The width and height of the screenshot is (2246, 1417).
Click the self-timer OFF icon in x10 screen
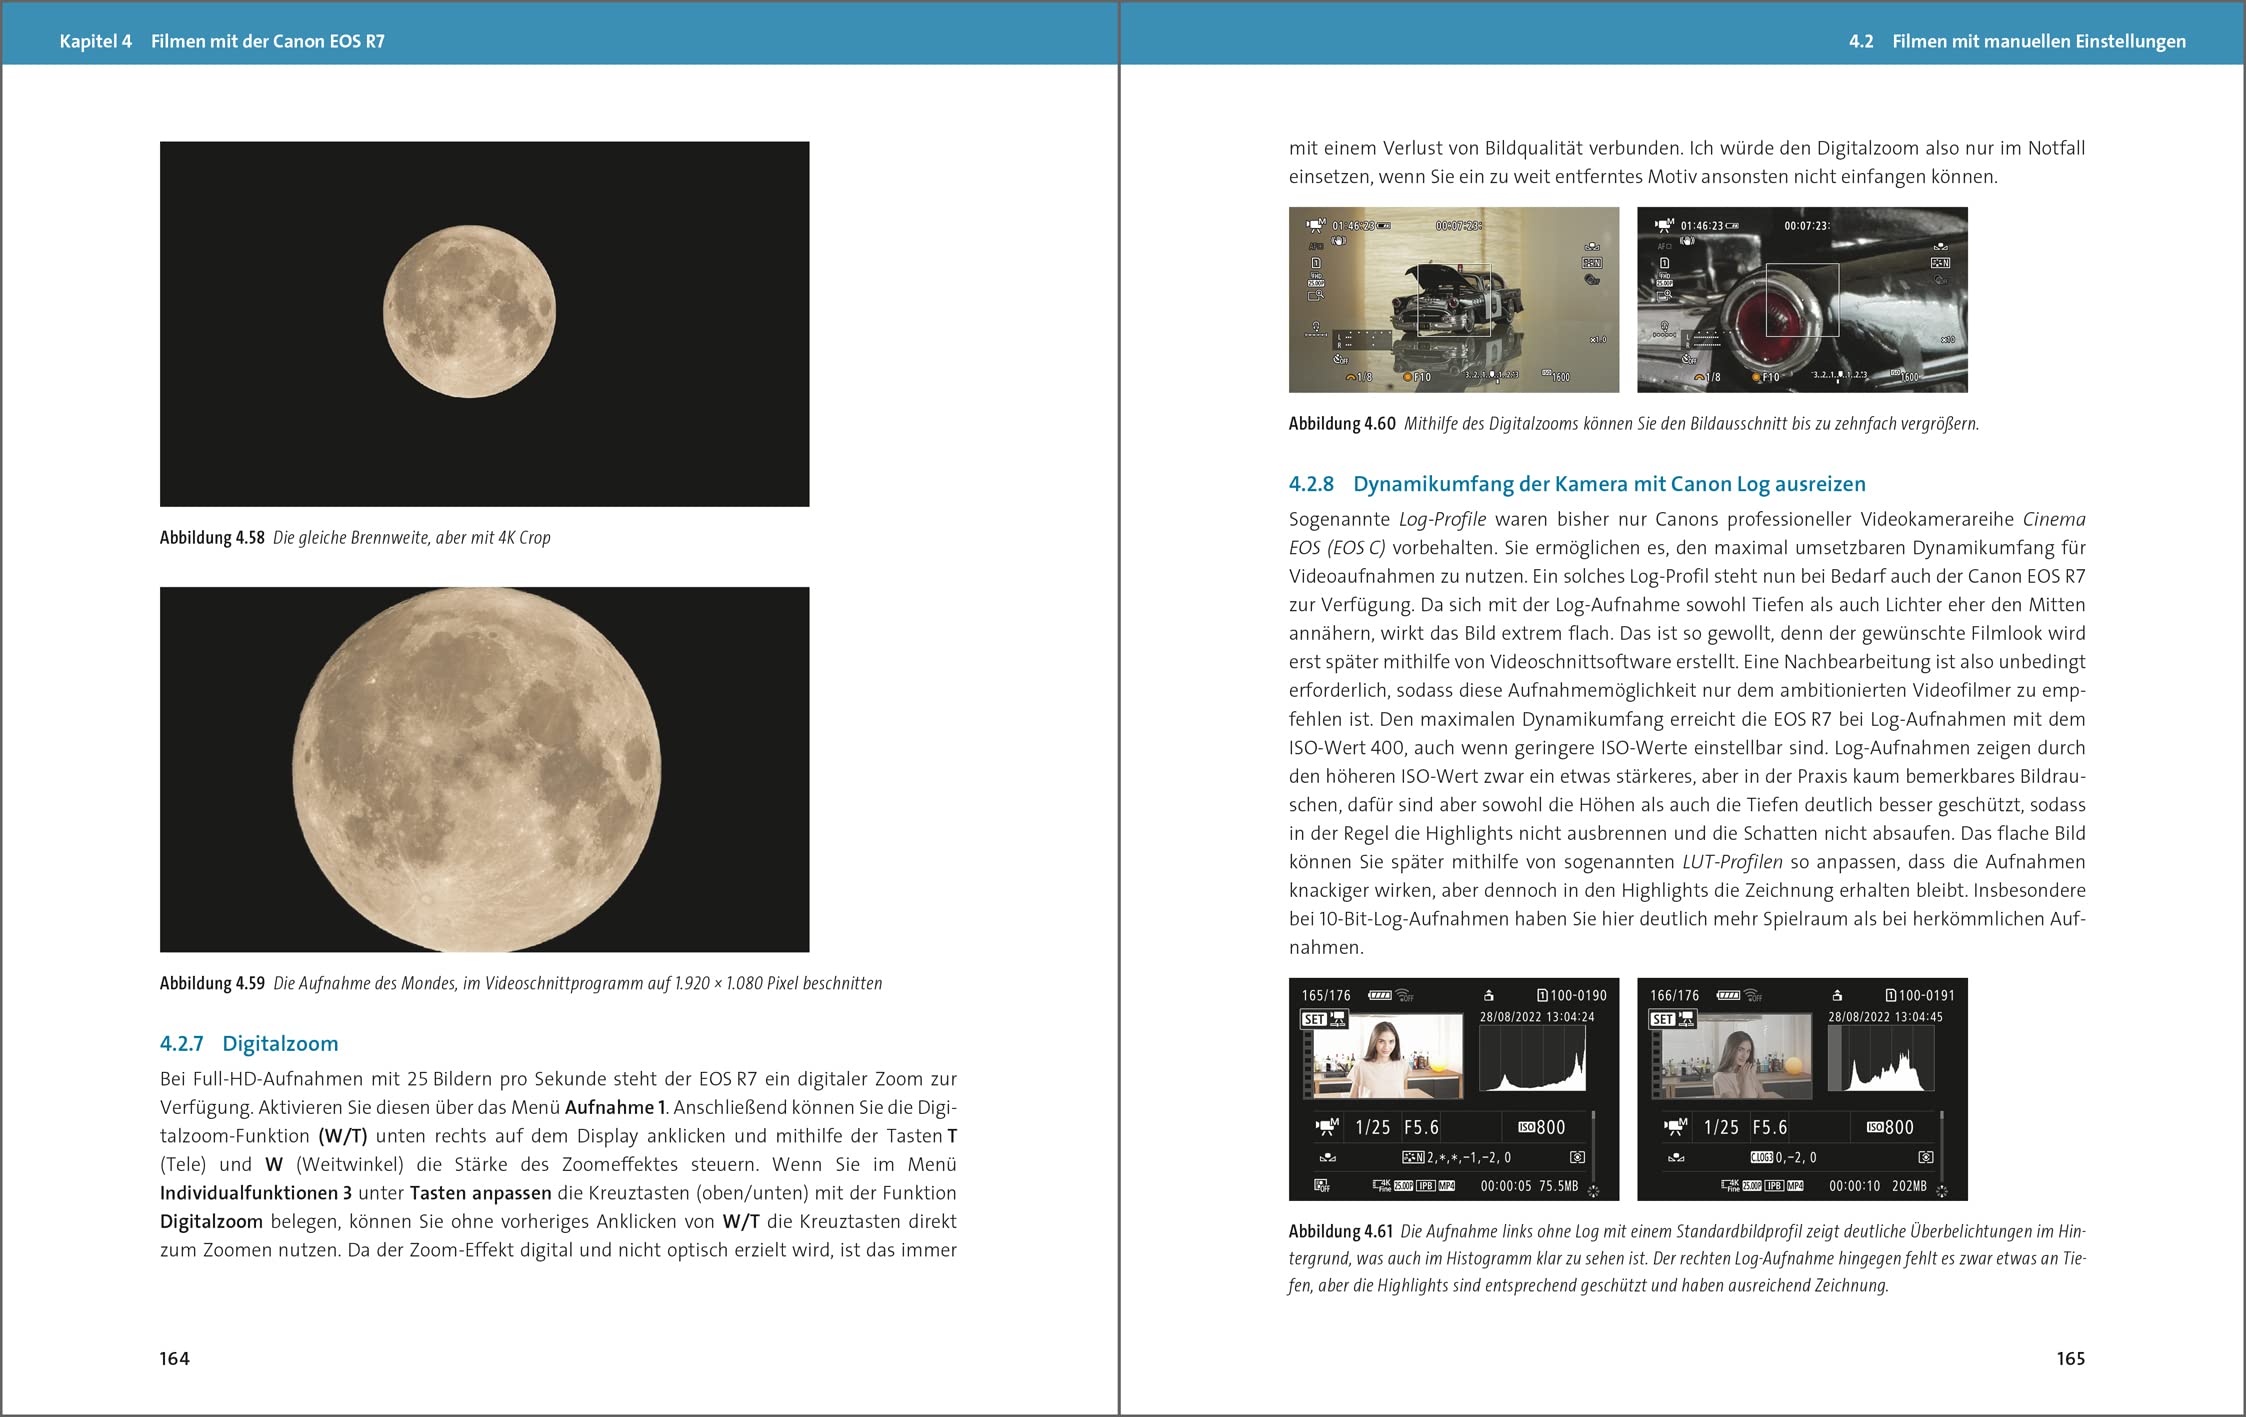(1689, 359)
